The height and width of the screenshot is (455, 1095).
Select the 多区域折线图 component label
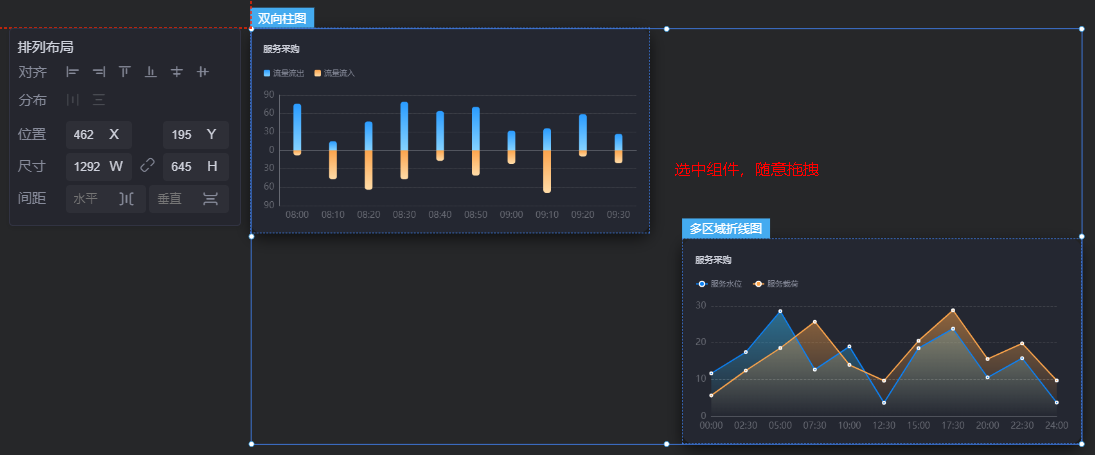point(726,228)
